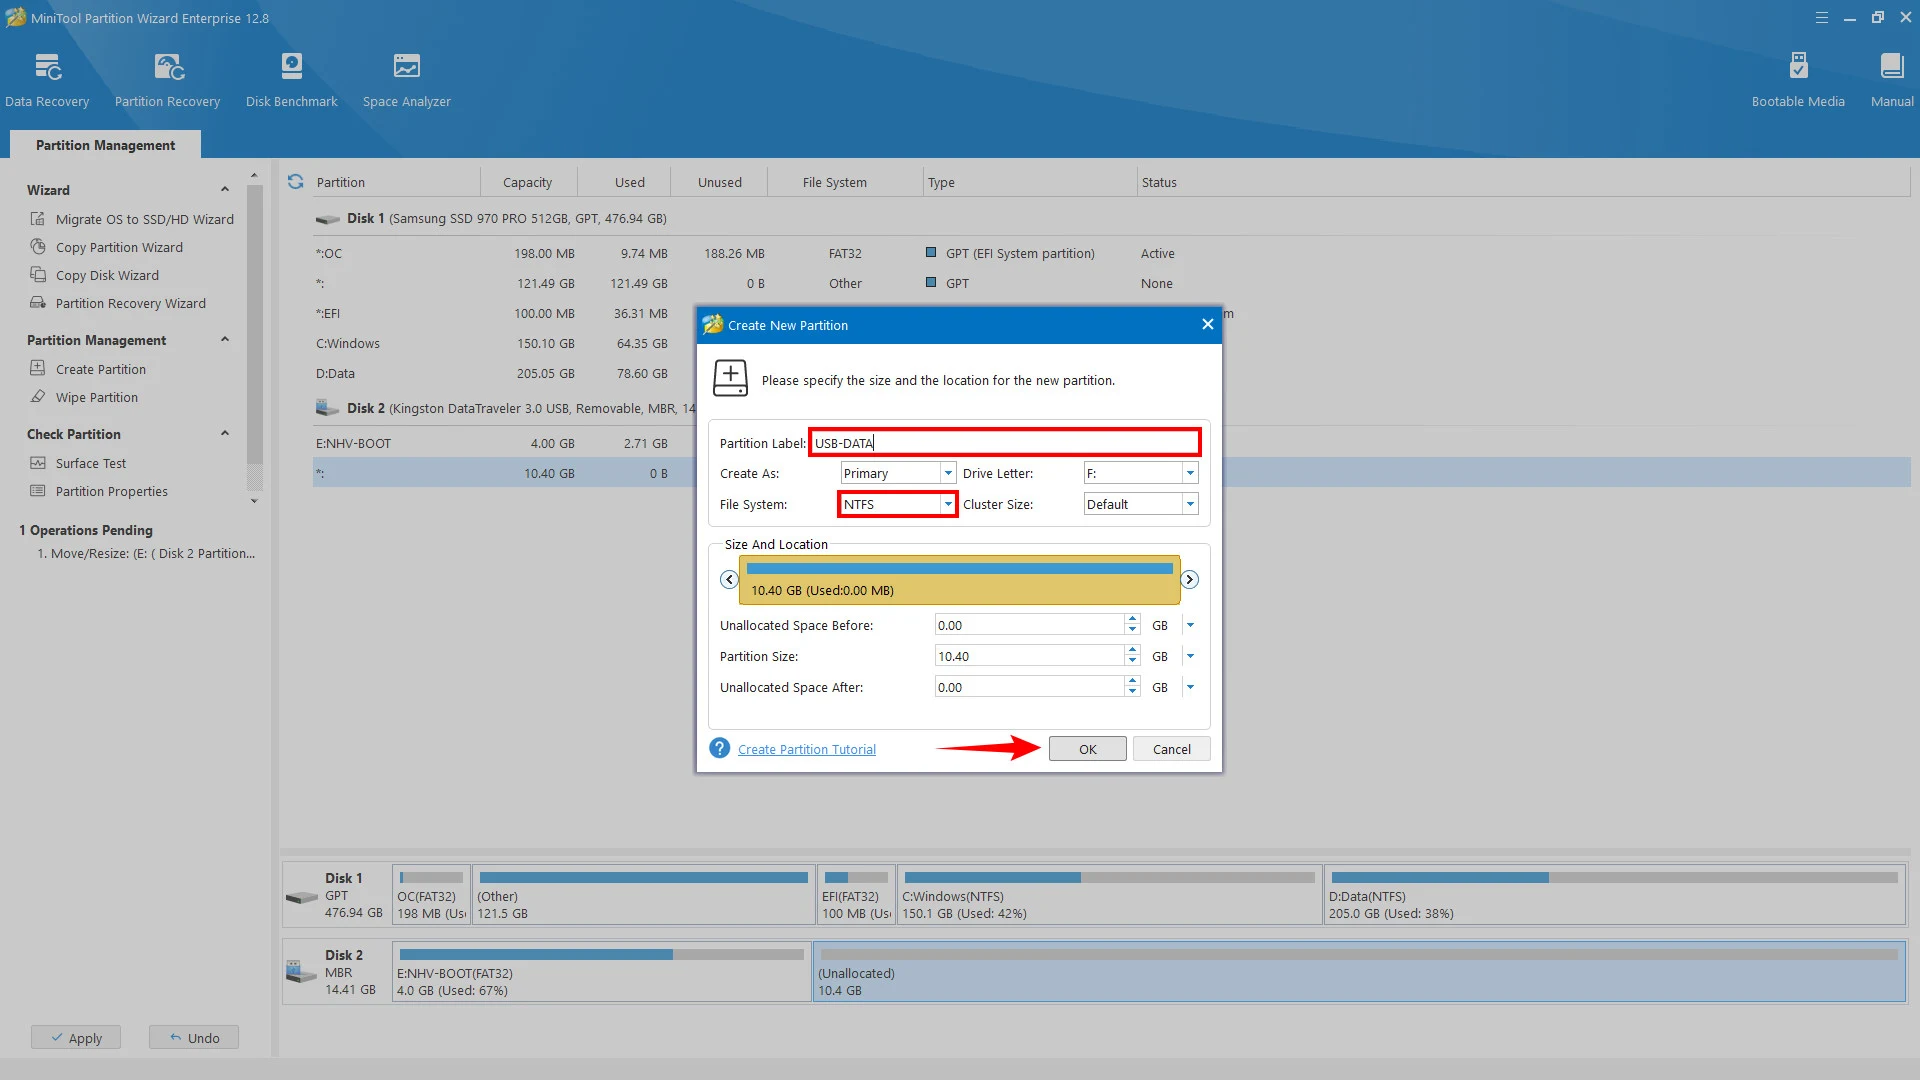Run Surface Test from the sidebar
This screenshot has width=1920, height=1080.
tap(78, 463)
